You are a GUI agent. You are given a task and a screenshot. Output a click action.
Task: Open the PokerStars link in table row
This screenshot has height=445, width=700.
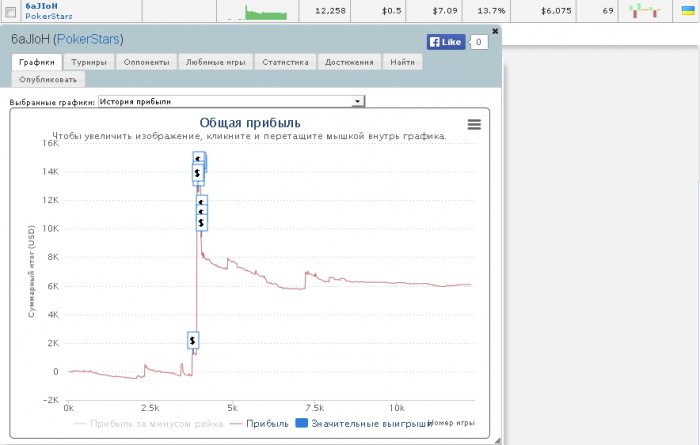click(x=49, y=16)
